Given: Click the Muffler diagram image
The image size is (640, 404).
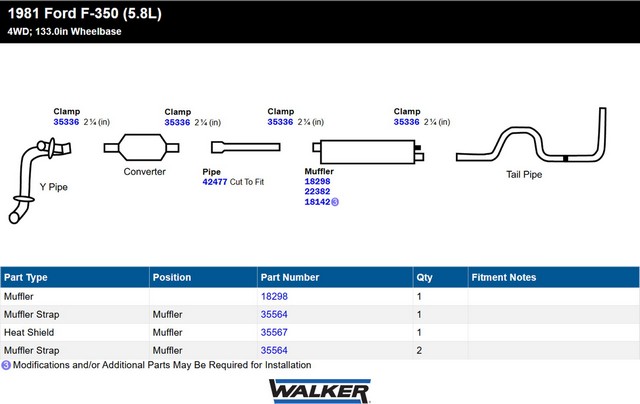Looking at the screenshot, I should tap(368, 152).
